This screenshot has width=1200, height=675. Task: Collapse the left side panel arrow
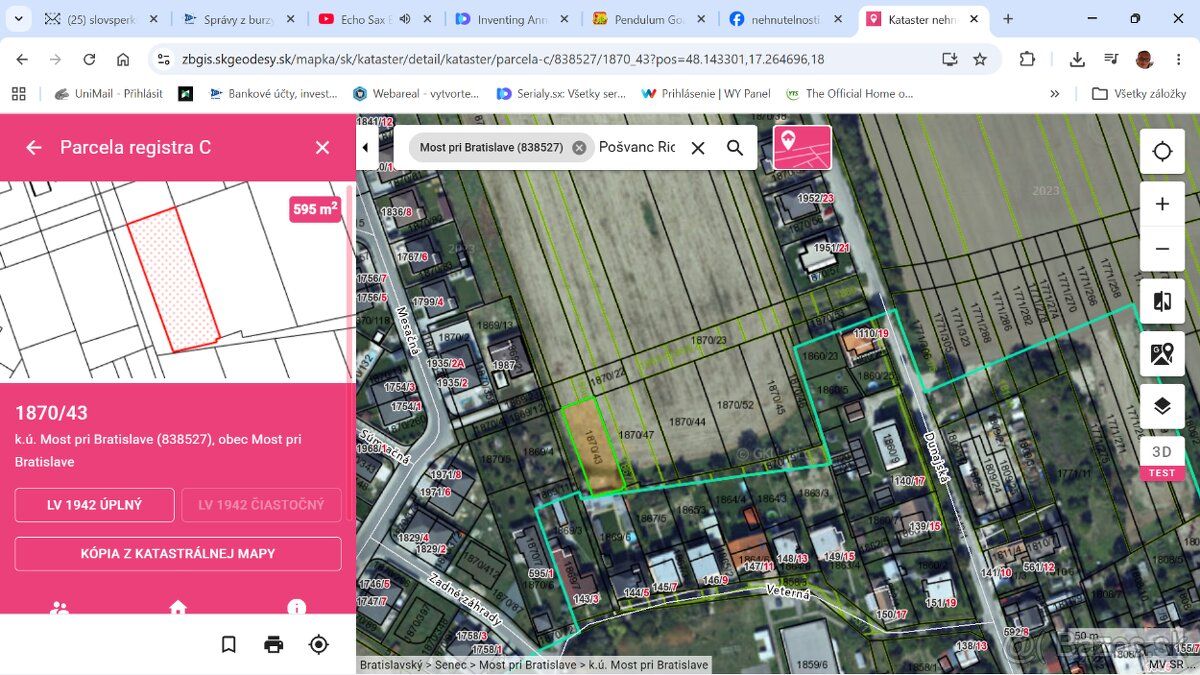point(365,147)
